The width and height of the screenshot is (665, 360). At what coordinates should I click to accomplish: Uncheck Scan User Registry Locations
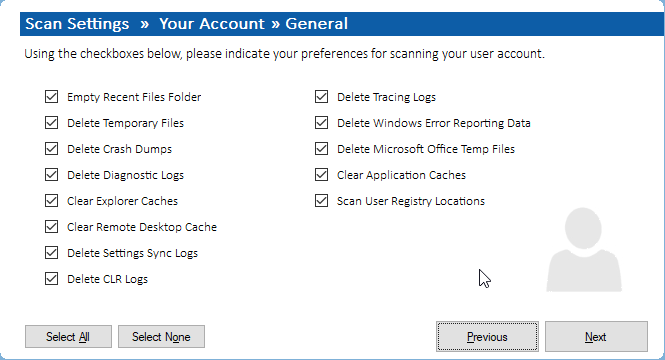click(321, 201)
